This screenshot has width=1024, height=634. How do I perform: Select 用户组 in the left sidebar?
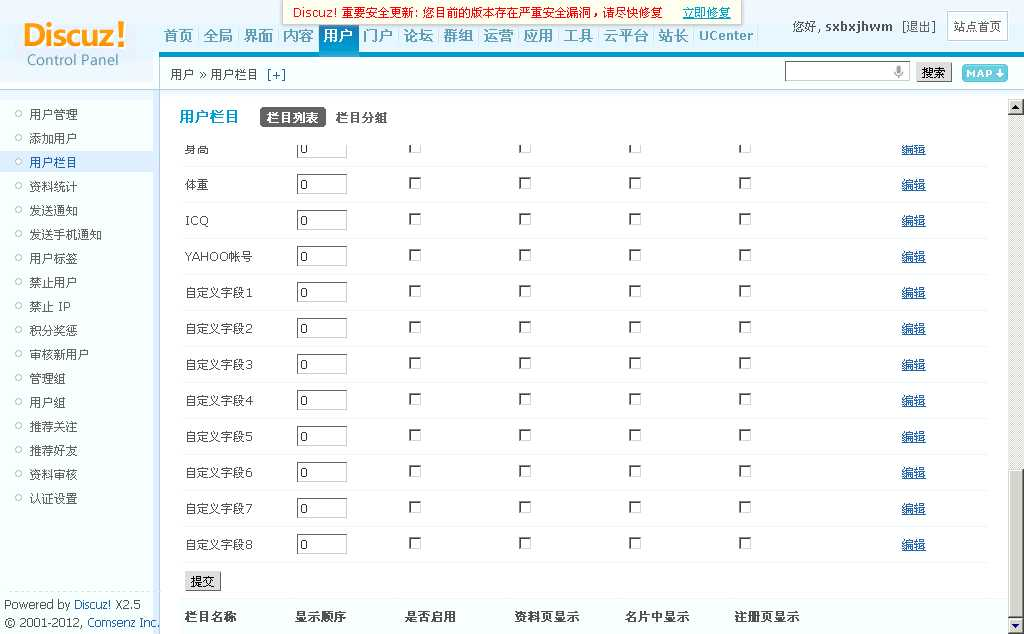47,402
